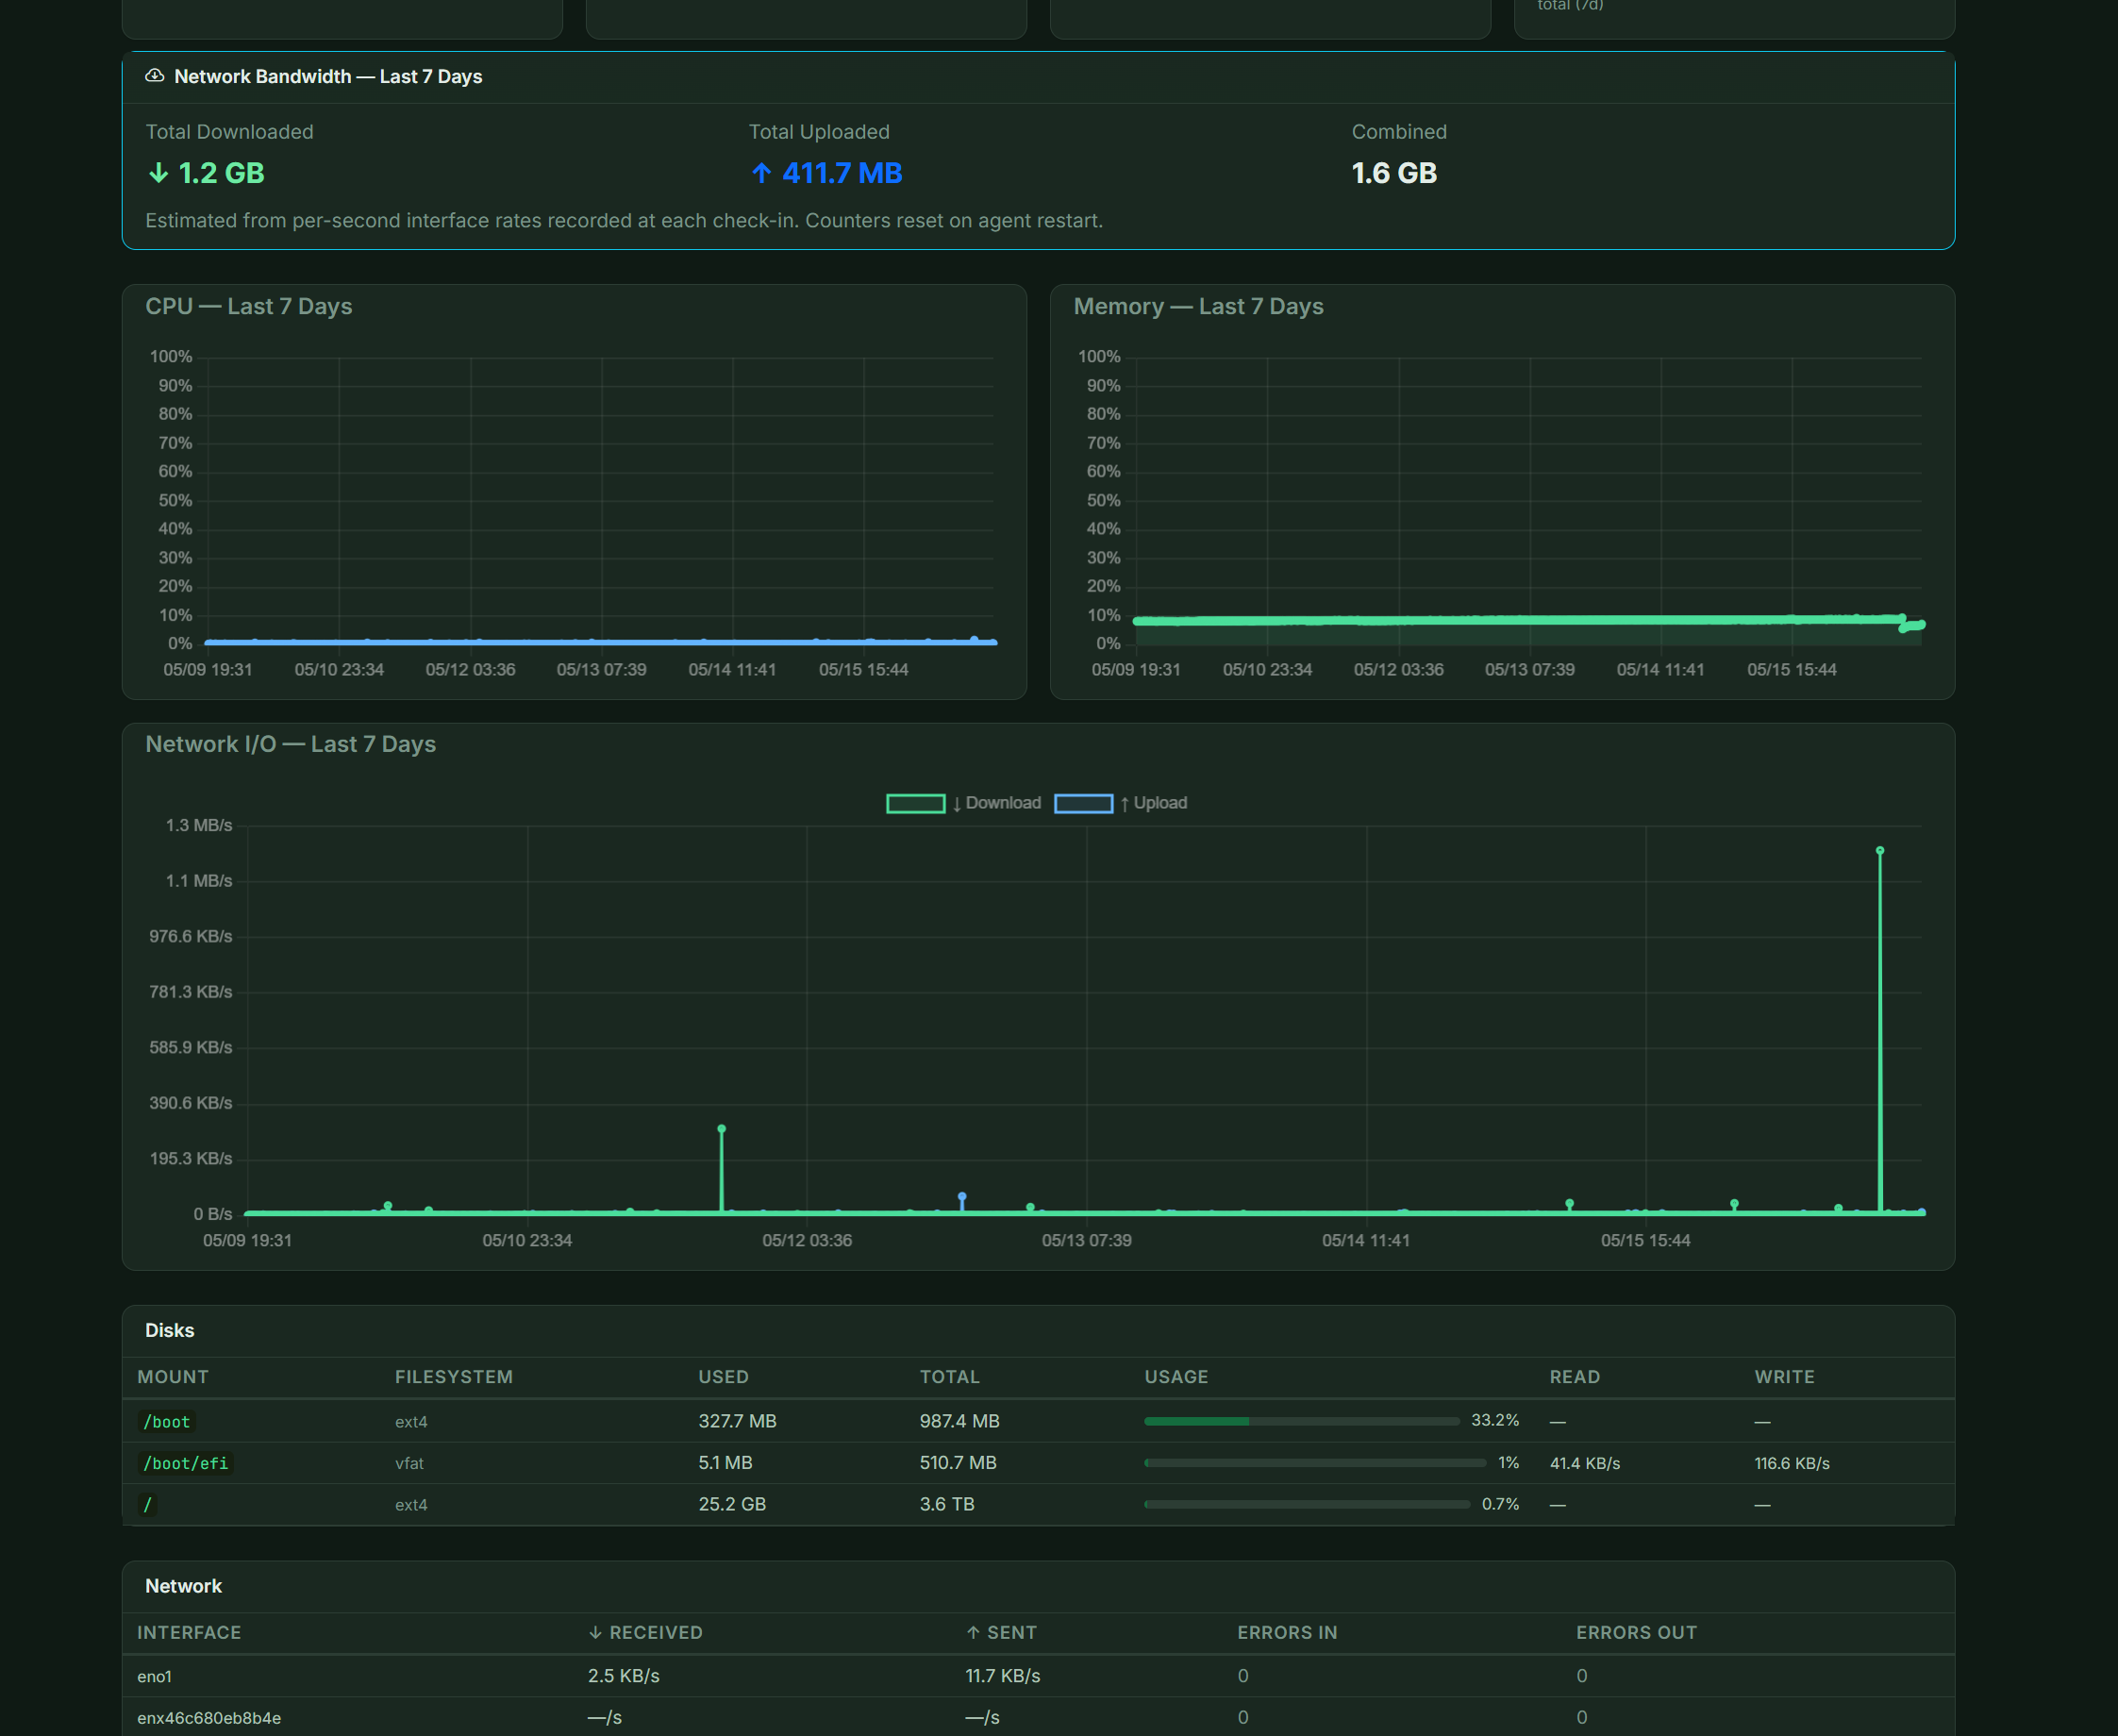The image size is (2118, 1736).
Task: Toggle the Download series in Network I/O legend
Action: (964, 803)
